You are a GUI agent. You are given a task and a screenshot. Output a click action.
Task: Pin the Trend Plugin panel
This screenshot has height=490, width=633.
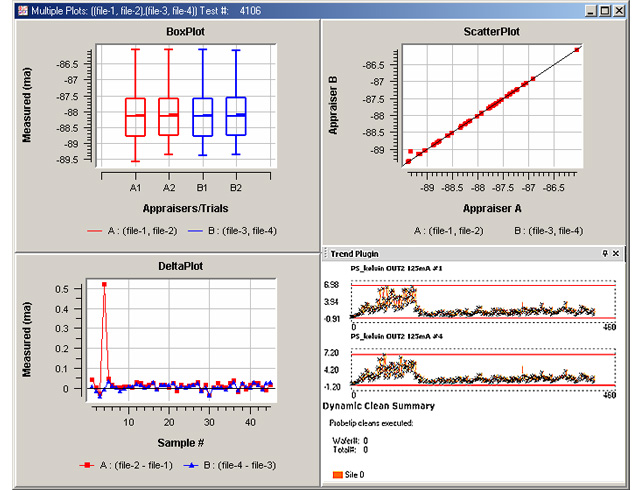pyautogui.click(x=605, y=253)
